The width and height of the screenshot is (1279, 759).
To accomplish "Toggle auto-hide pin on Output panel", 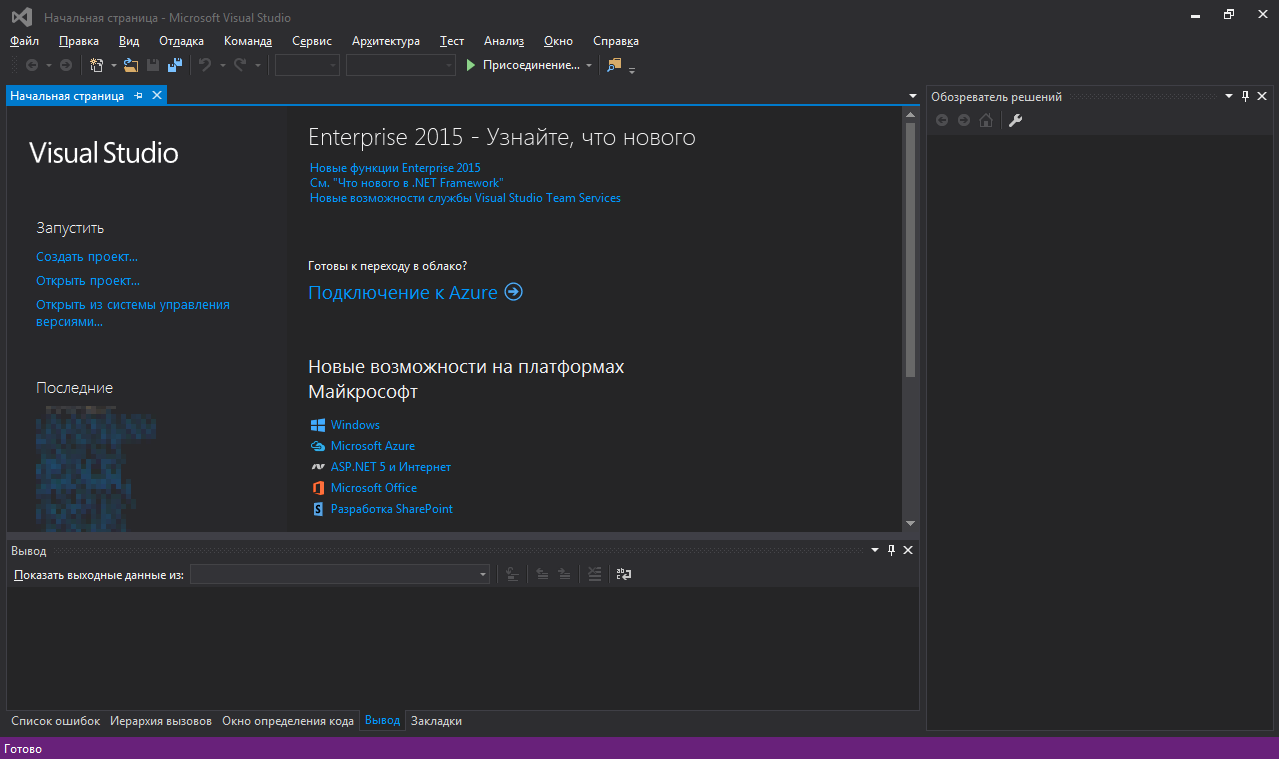I will pyautogui.click(x=891, y=551).
